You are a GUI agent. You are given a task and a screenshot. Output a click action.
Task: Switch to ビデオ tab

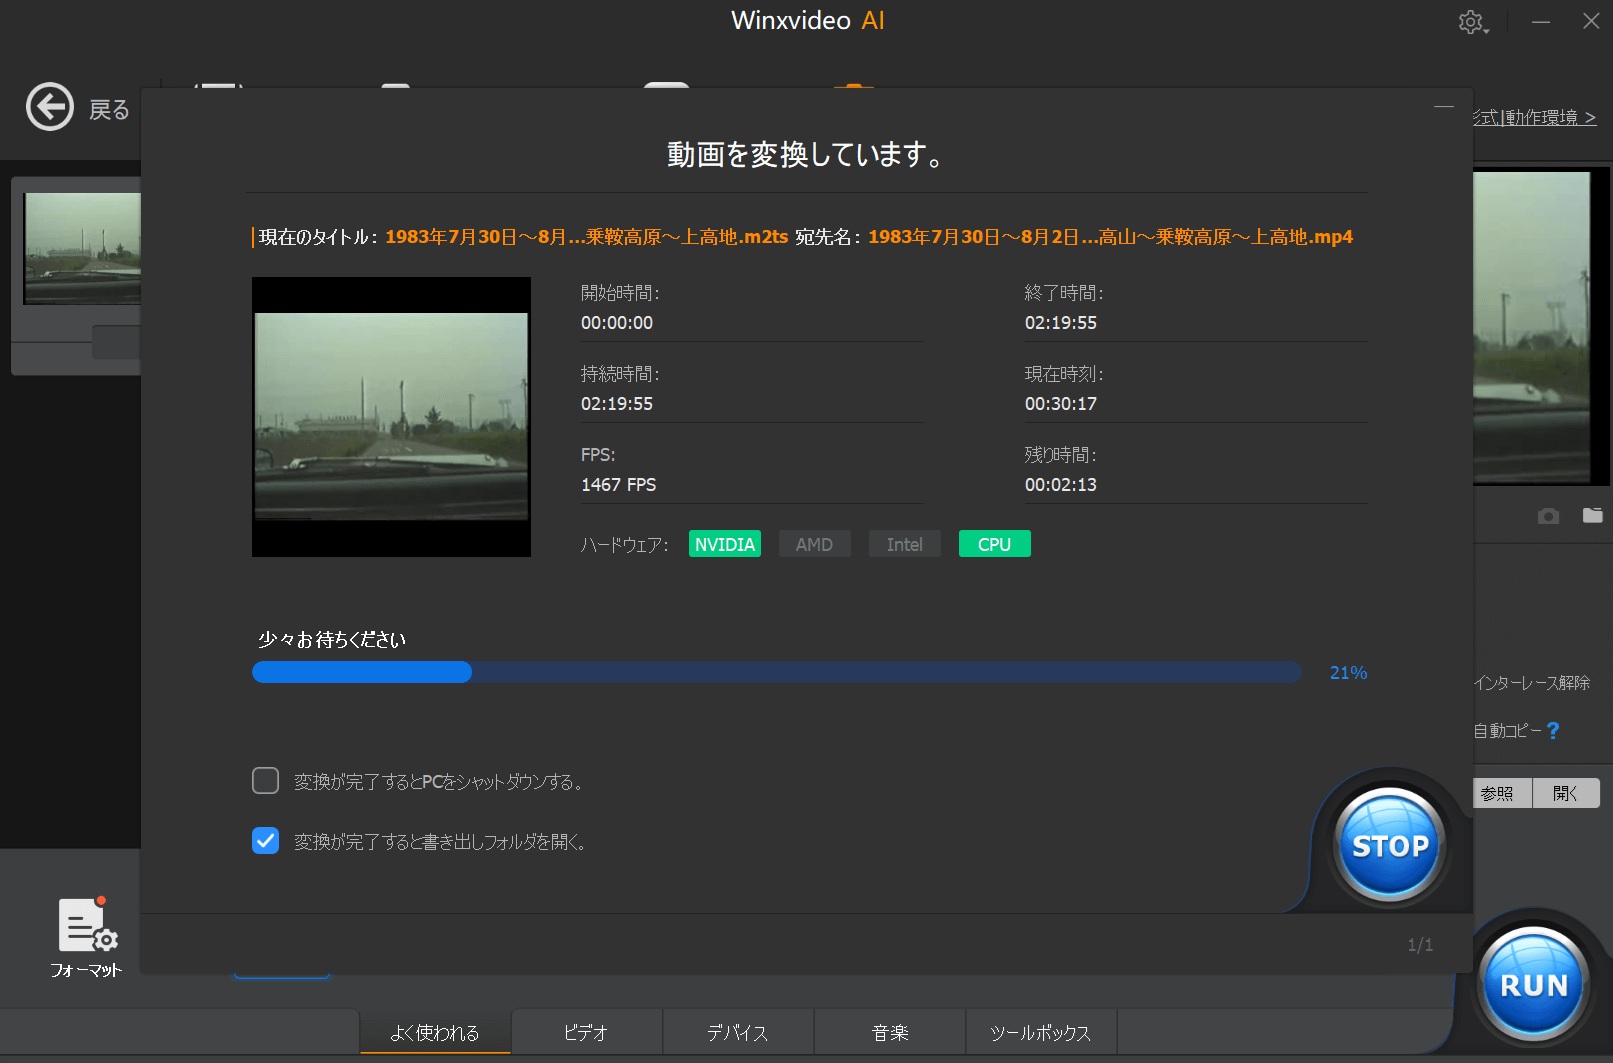(586, 1032)
